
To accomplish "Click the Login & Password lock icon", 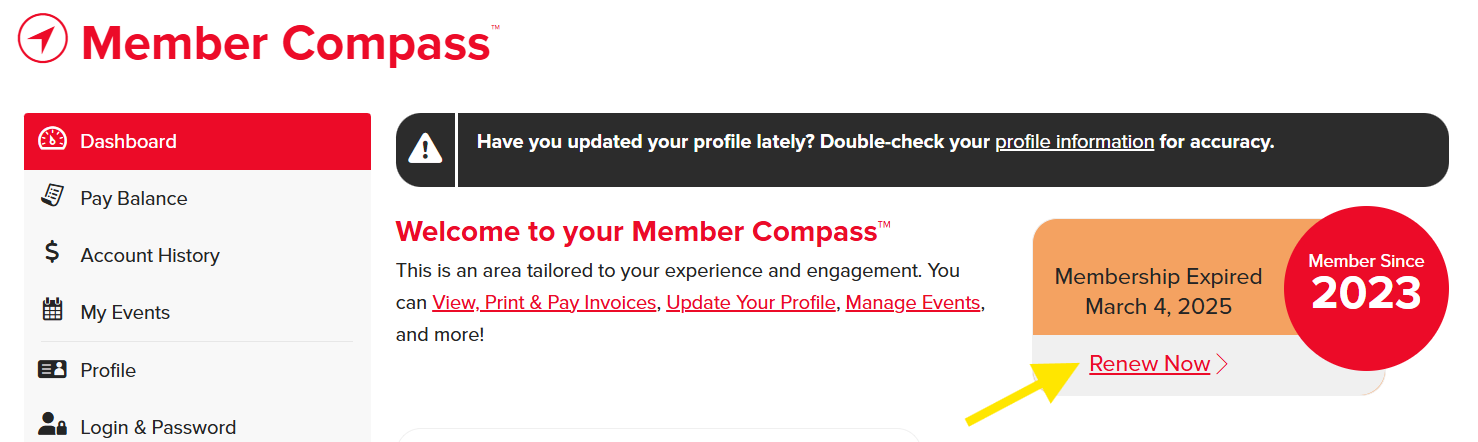I will (52, 425).
